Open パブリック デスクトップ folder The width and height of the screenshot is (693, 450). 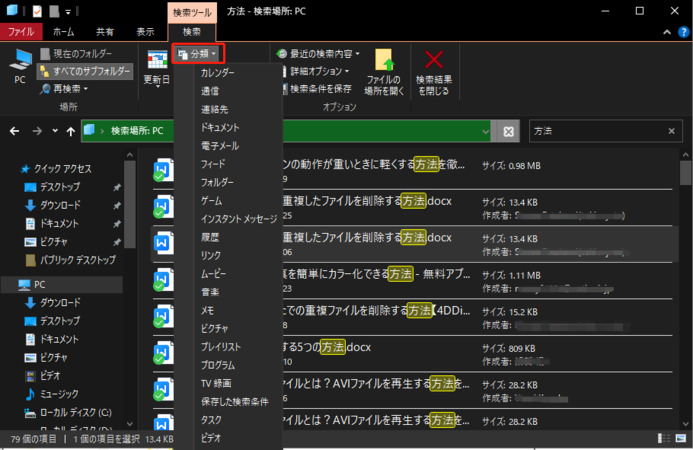pyautogui.click(x=71, y=260)
